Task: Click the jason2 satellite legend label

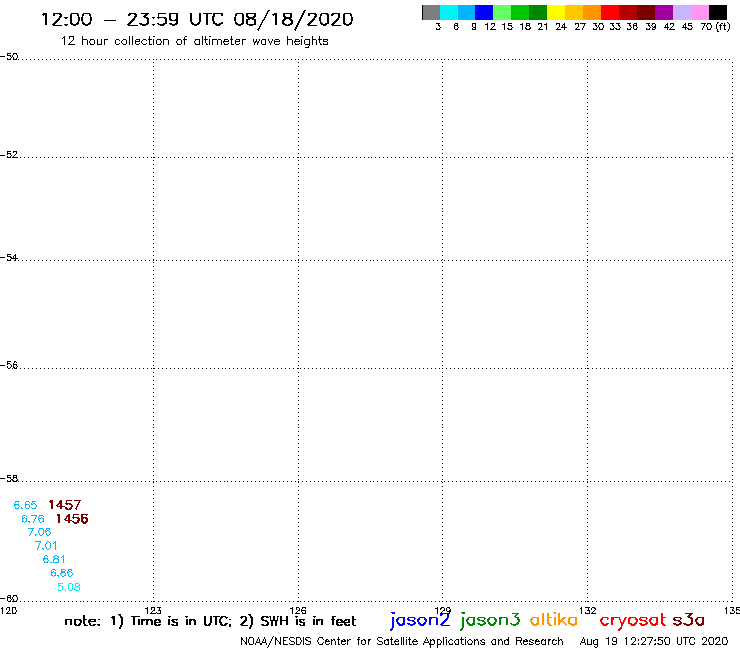Action: click(x=420, y=620)
